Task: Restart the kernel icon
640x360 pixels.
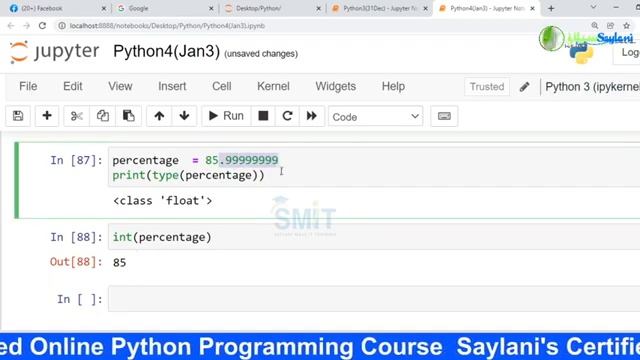Action: (x=287, y=116)
